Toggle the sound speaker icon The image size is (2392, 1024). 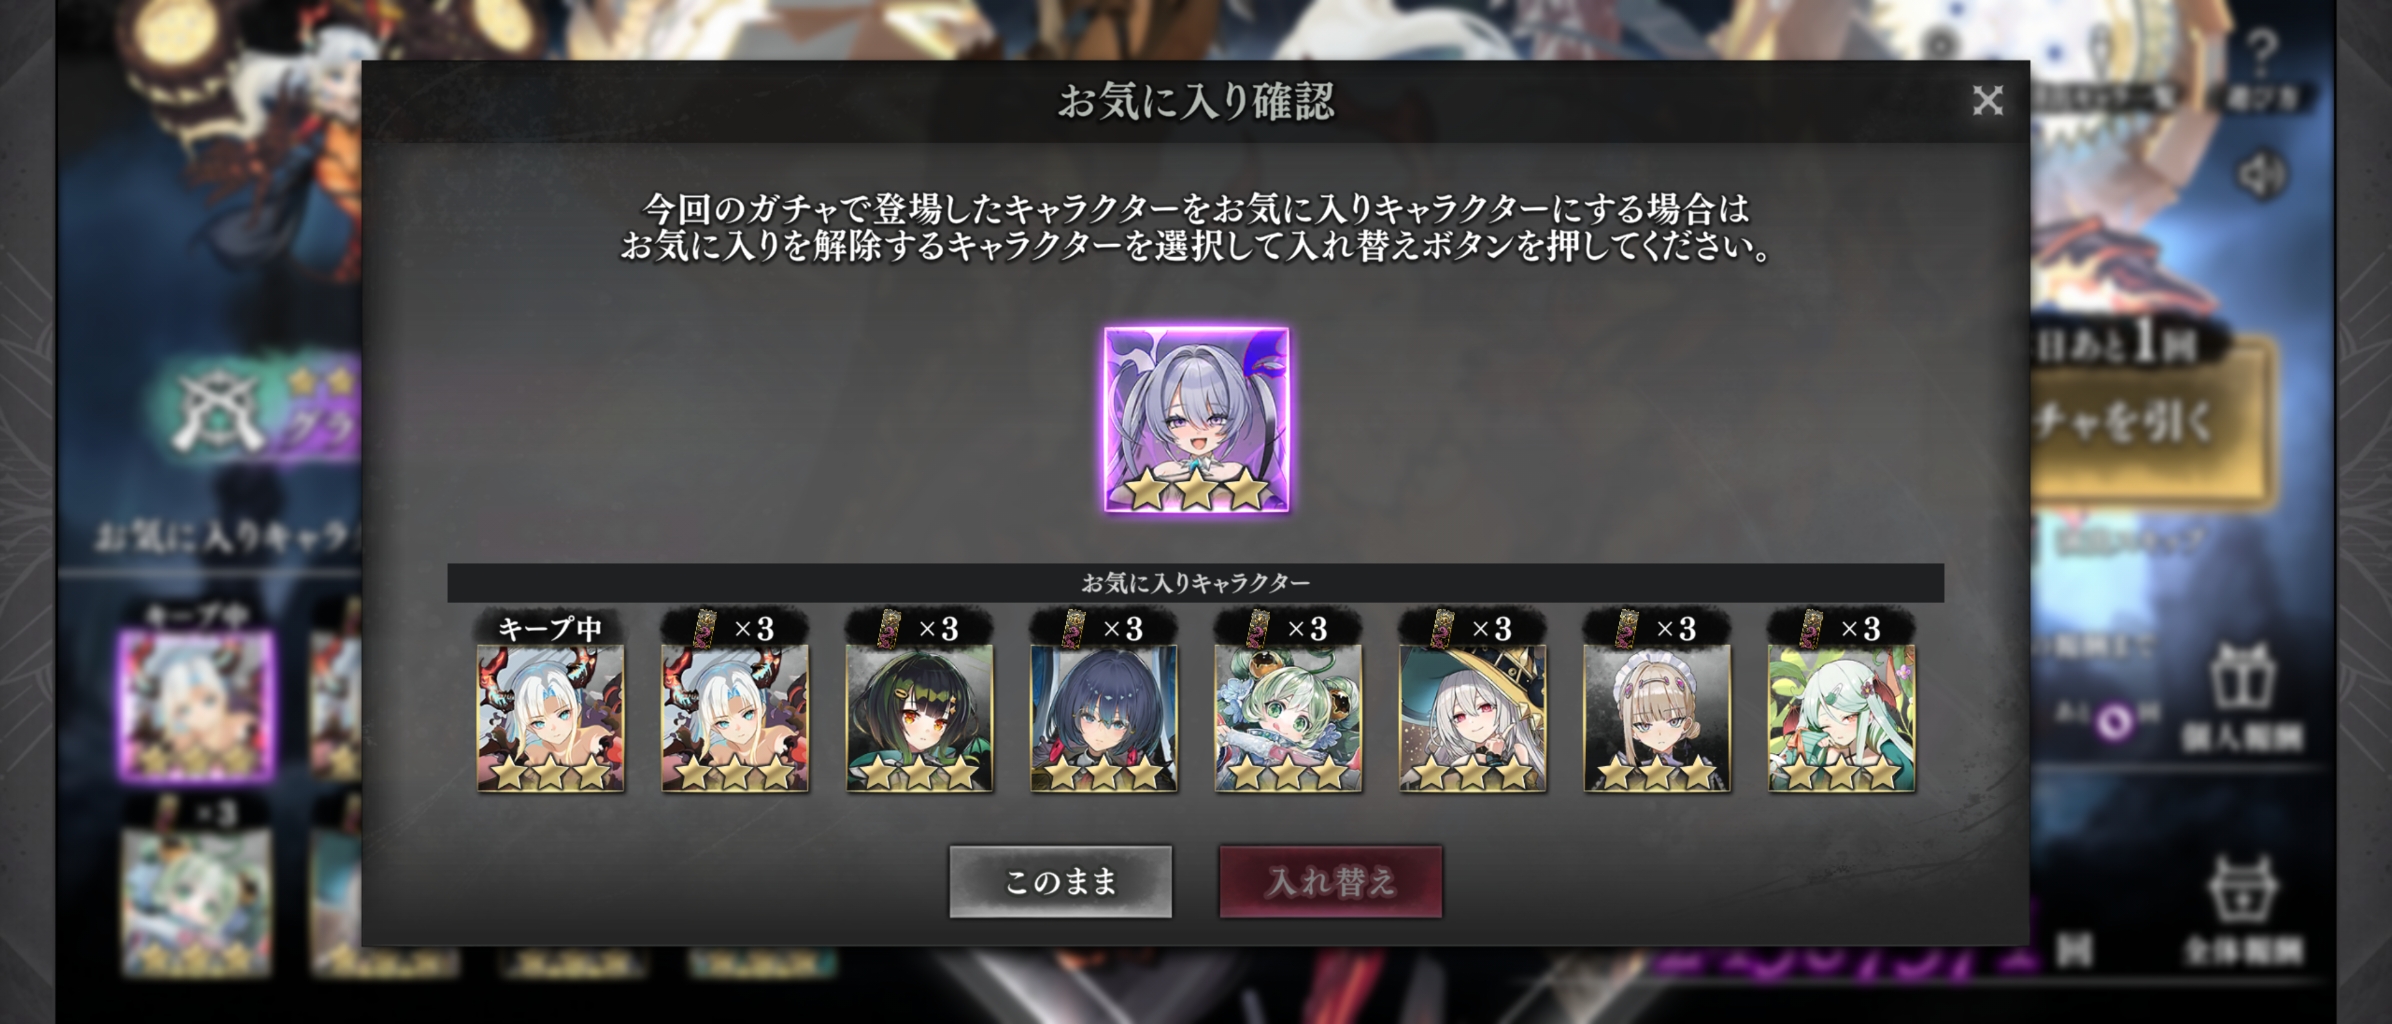2261,176
